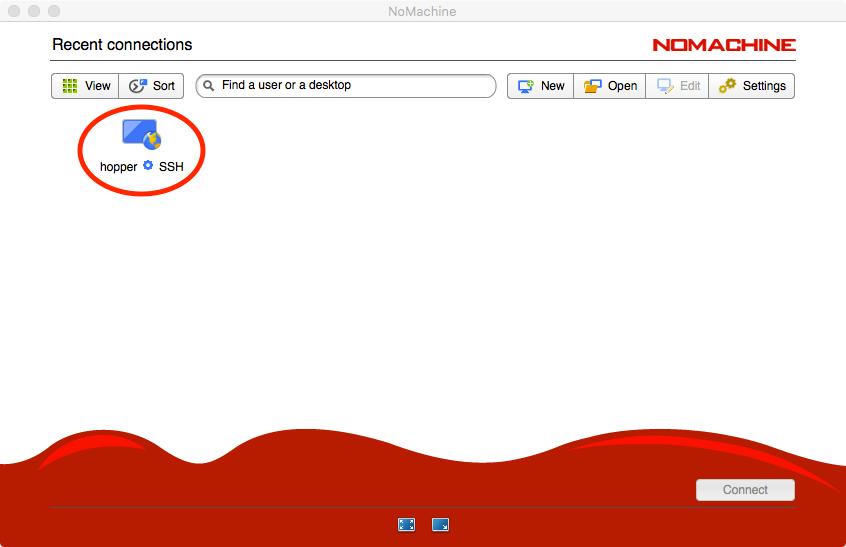Image resolution: width=846 pixels, height=547 pixels.
Task: Close the NoMachine window
Action: tap(14, 11)
